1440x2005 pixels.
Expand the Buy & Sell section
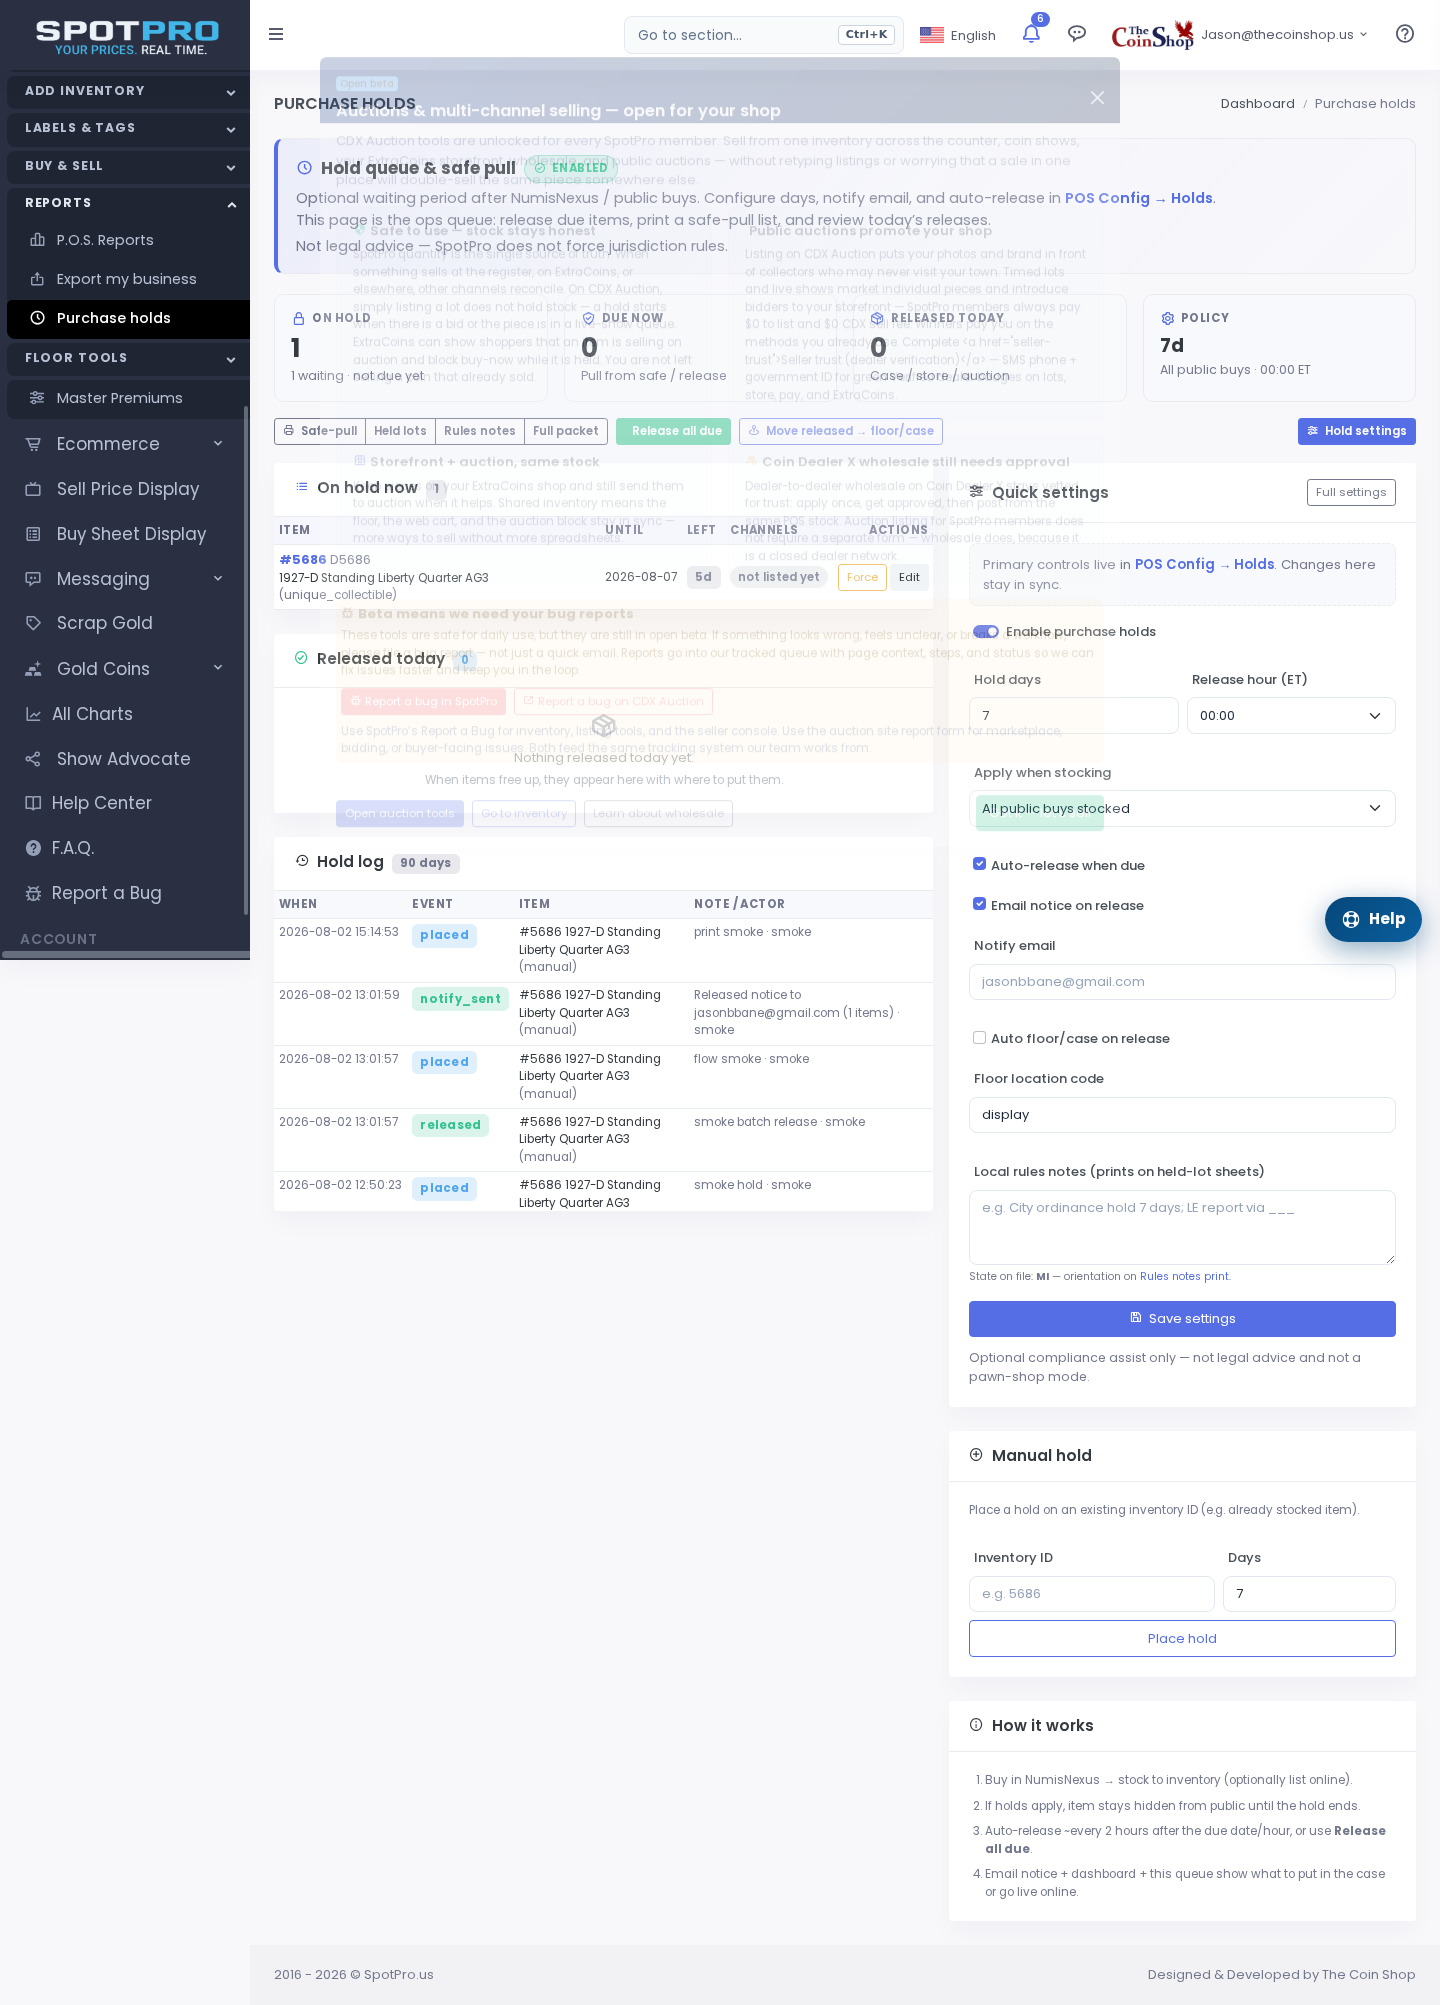click(128, 166)
